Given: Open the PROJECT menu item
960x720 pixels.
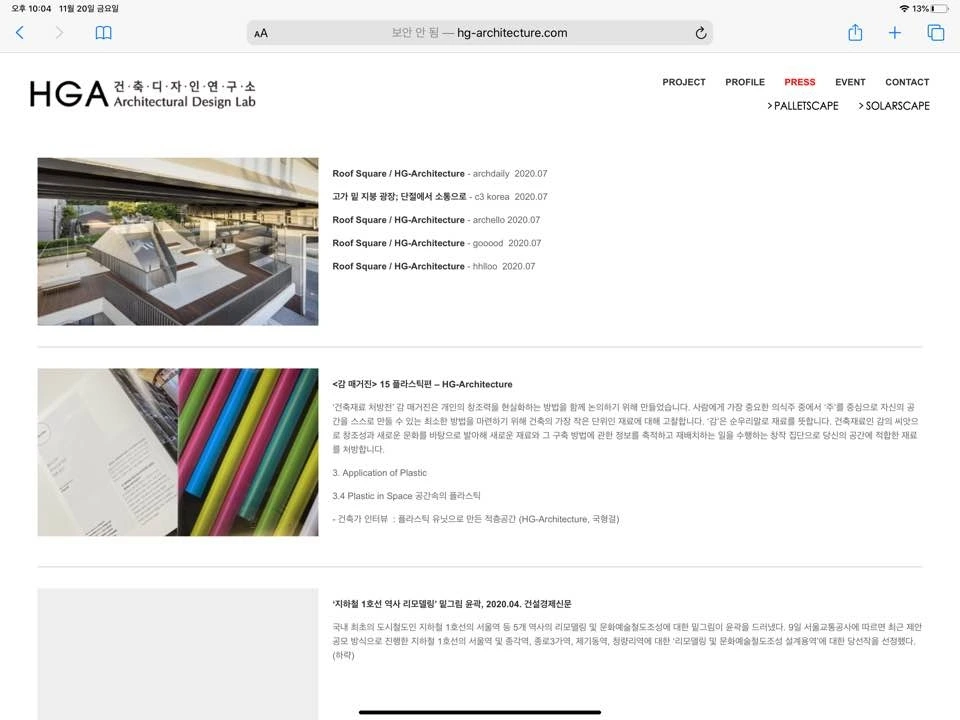Looking at the screenshot, I should [x=684, y=82].
